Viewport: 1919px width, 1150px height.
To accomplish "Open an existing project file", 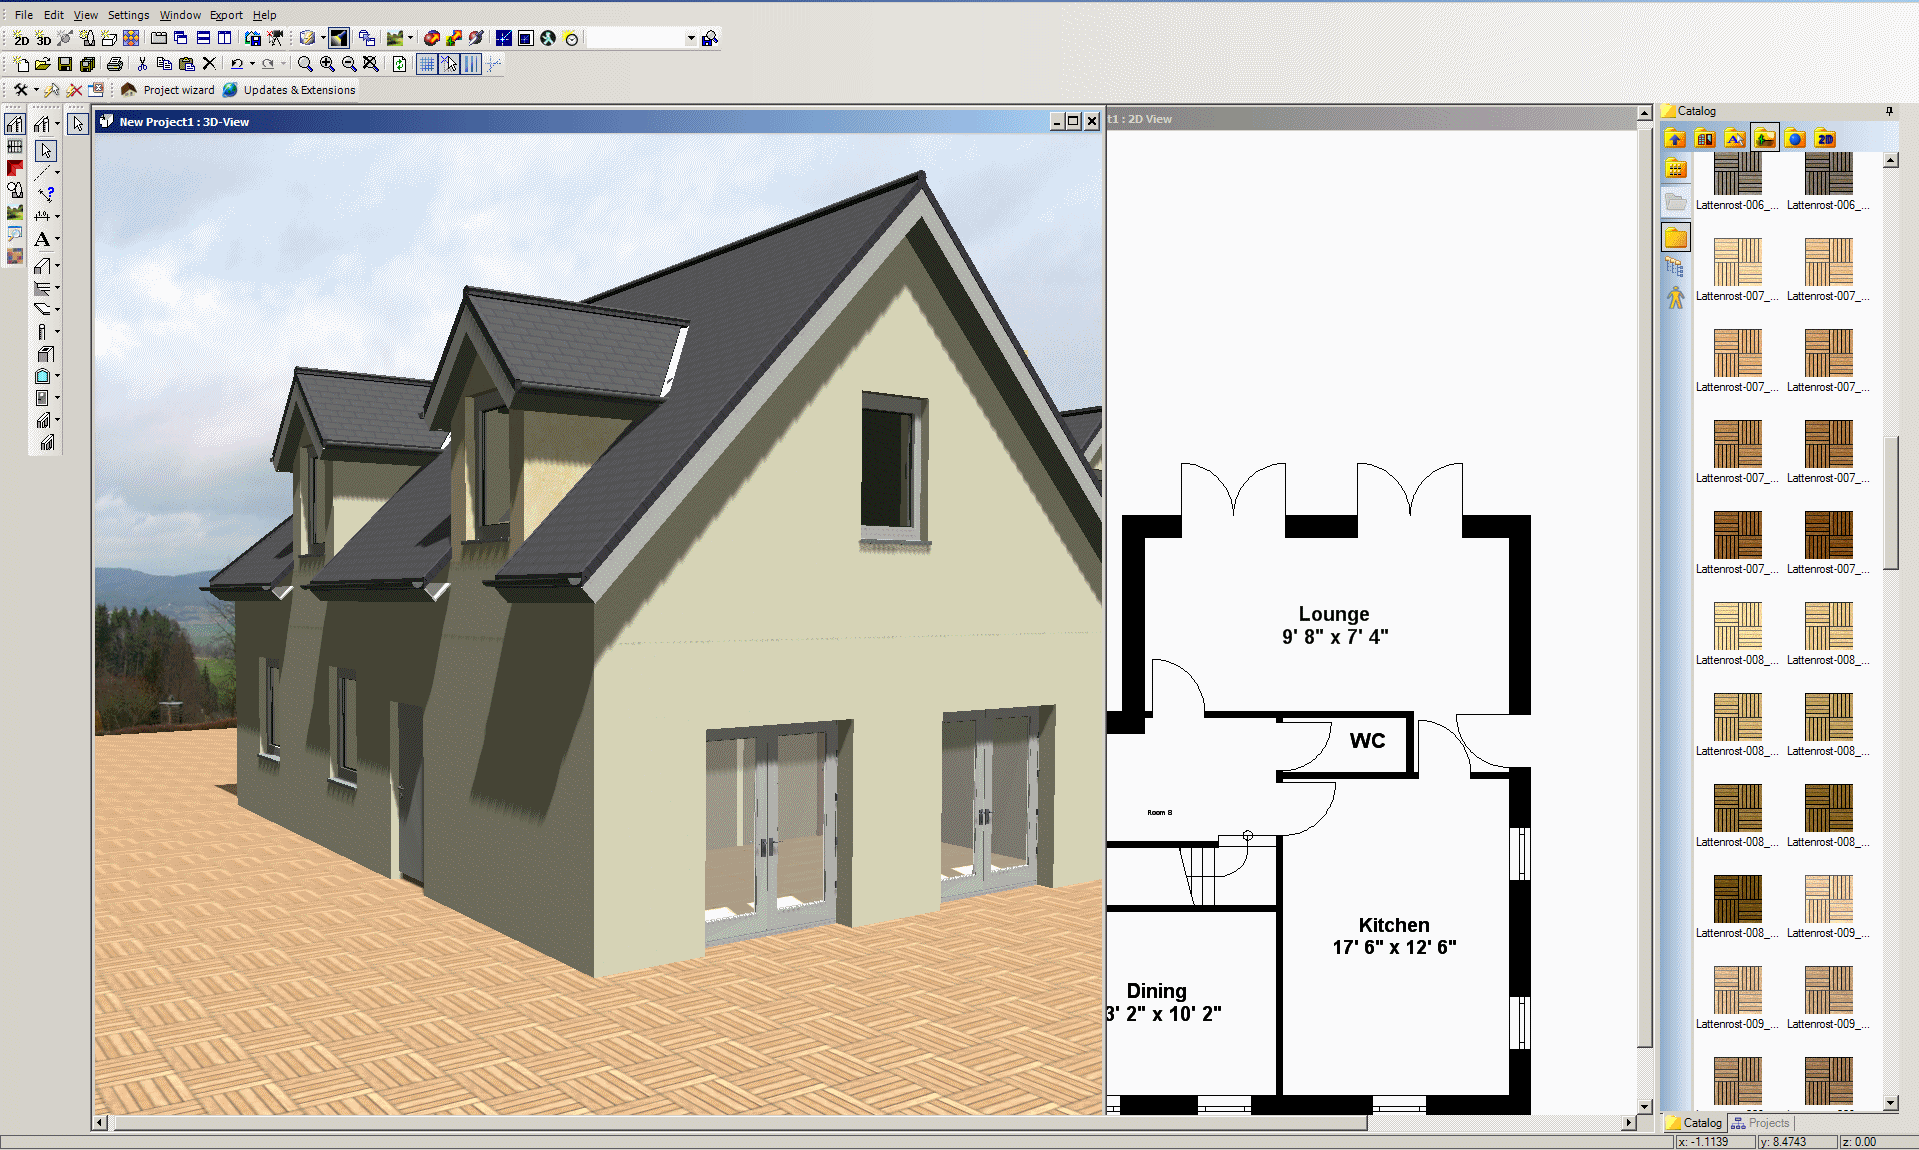I will (x=43, y=64).
